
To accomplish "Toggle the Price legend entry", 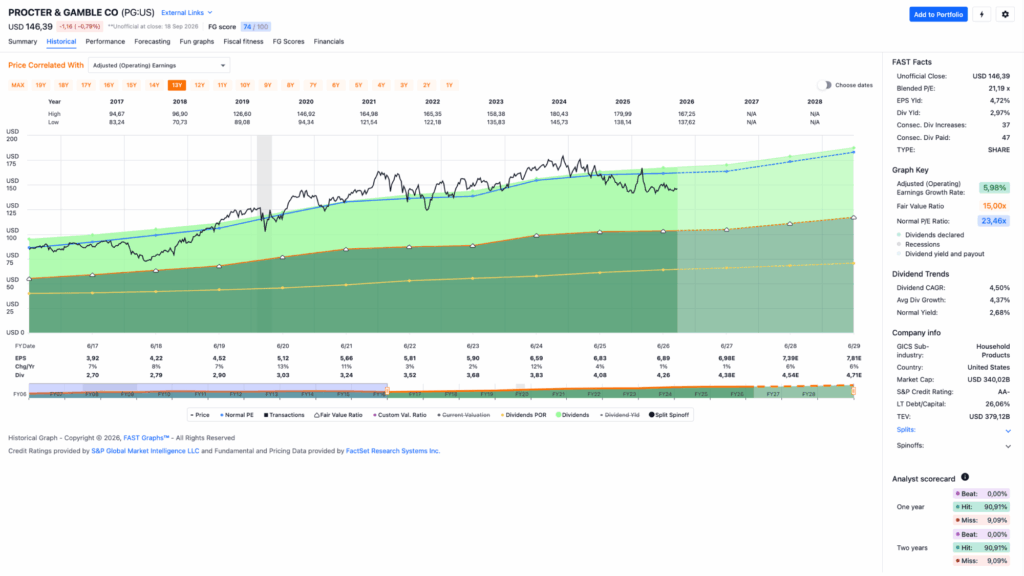I will pyautogui.click(x=200, y=415).
